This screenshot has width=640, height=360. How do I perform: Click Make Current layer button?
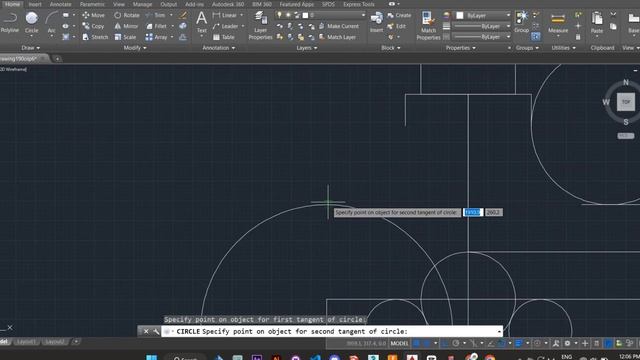pyautogui.click(x=339, y=26)
